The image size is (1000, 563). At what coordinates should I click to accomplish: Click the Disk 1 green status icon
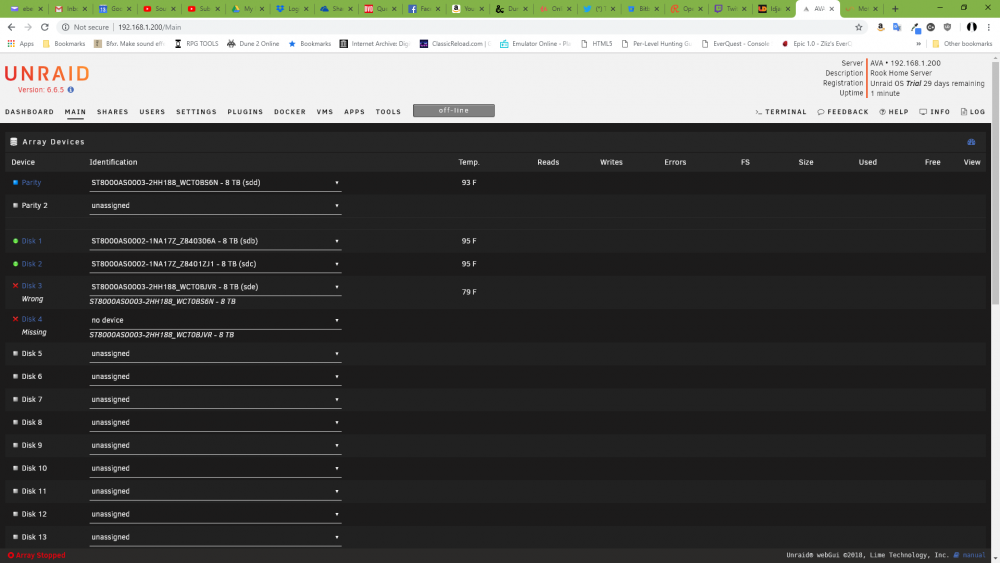pyautogui.click(x=15, y=241)
